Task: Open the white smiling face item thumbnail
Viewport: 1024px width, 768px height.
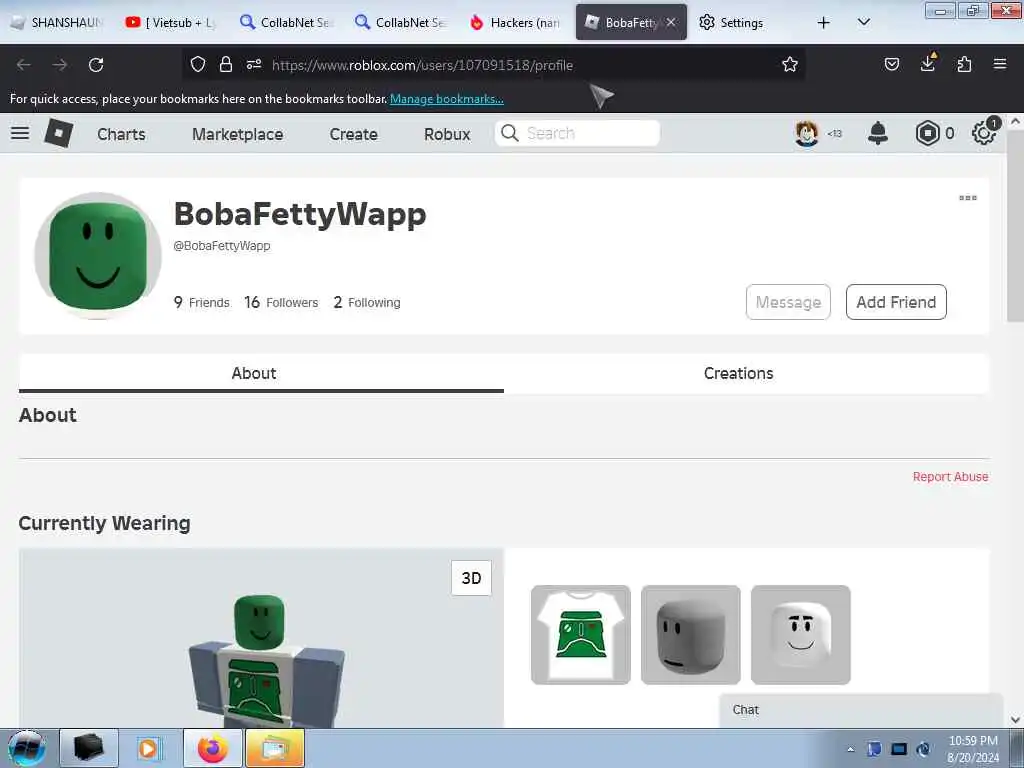Action: (x=801, y=635)
